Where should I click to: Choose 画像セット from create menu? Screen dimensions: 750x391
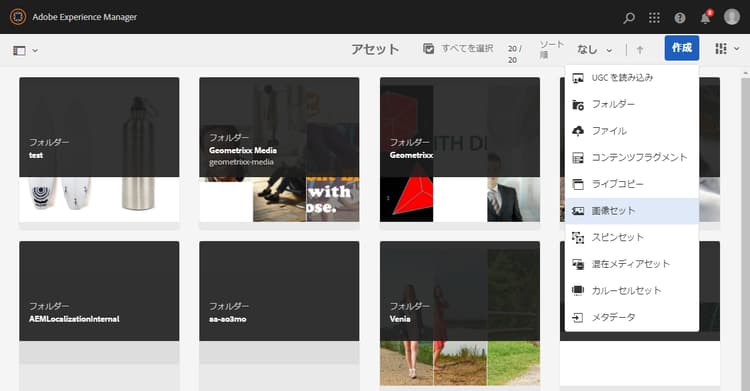pos(631,211)
